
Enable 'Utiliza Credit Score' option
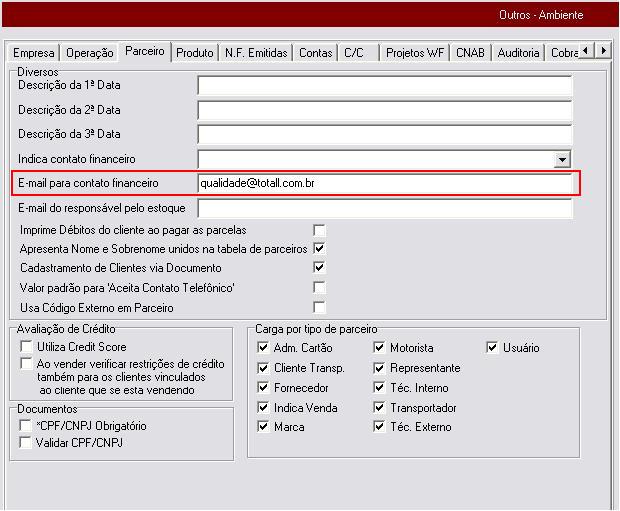(x=27, y=346)
